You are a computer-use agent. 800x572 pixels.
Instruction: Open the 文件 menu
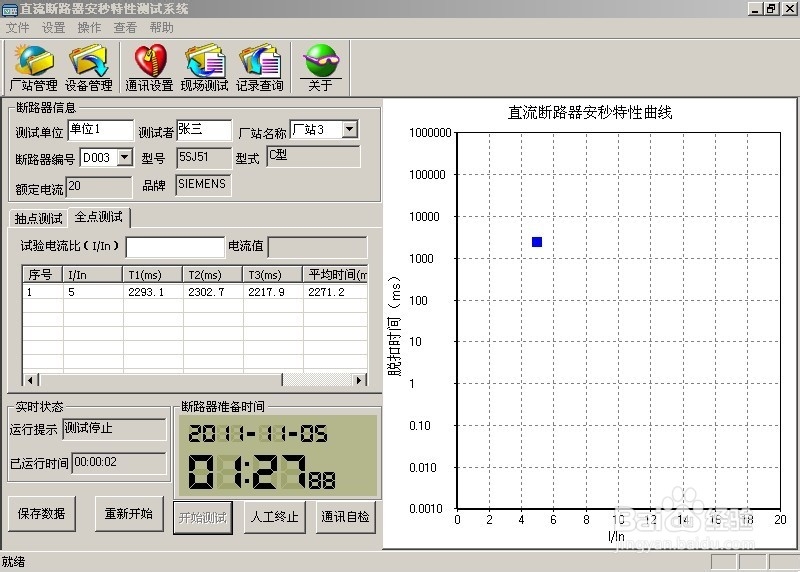18,28
